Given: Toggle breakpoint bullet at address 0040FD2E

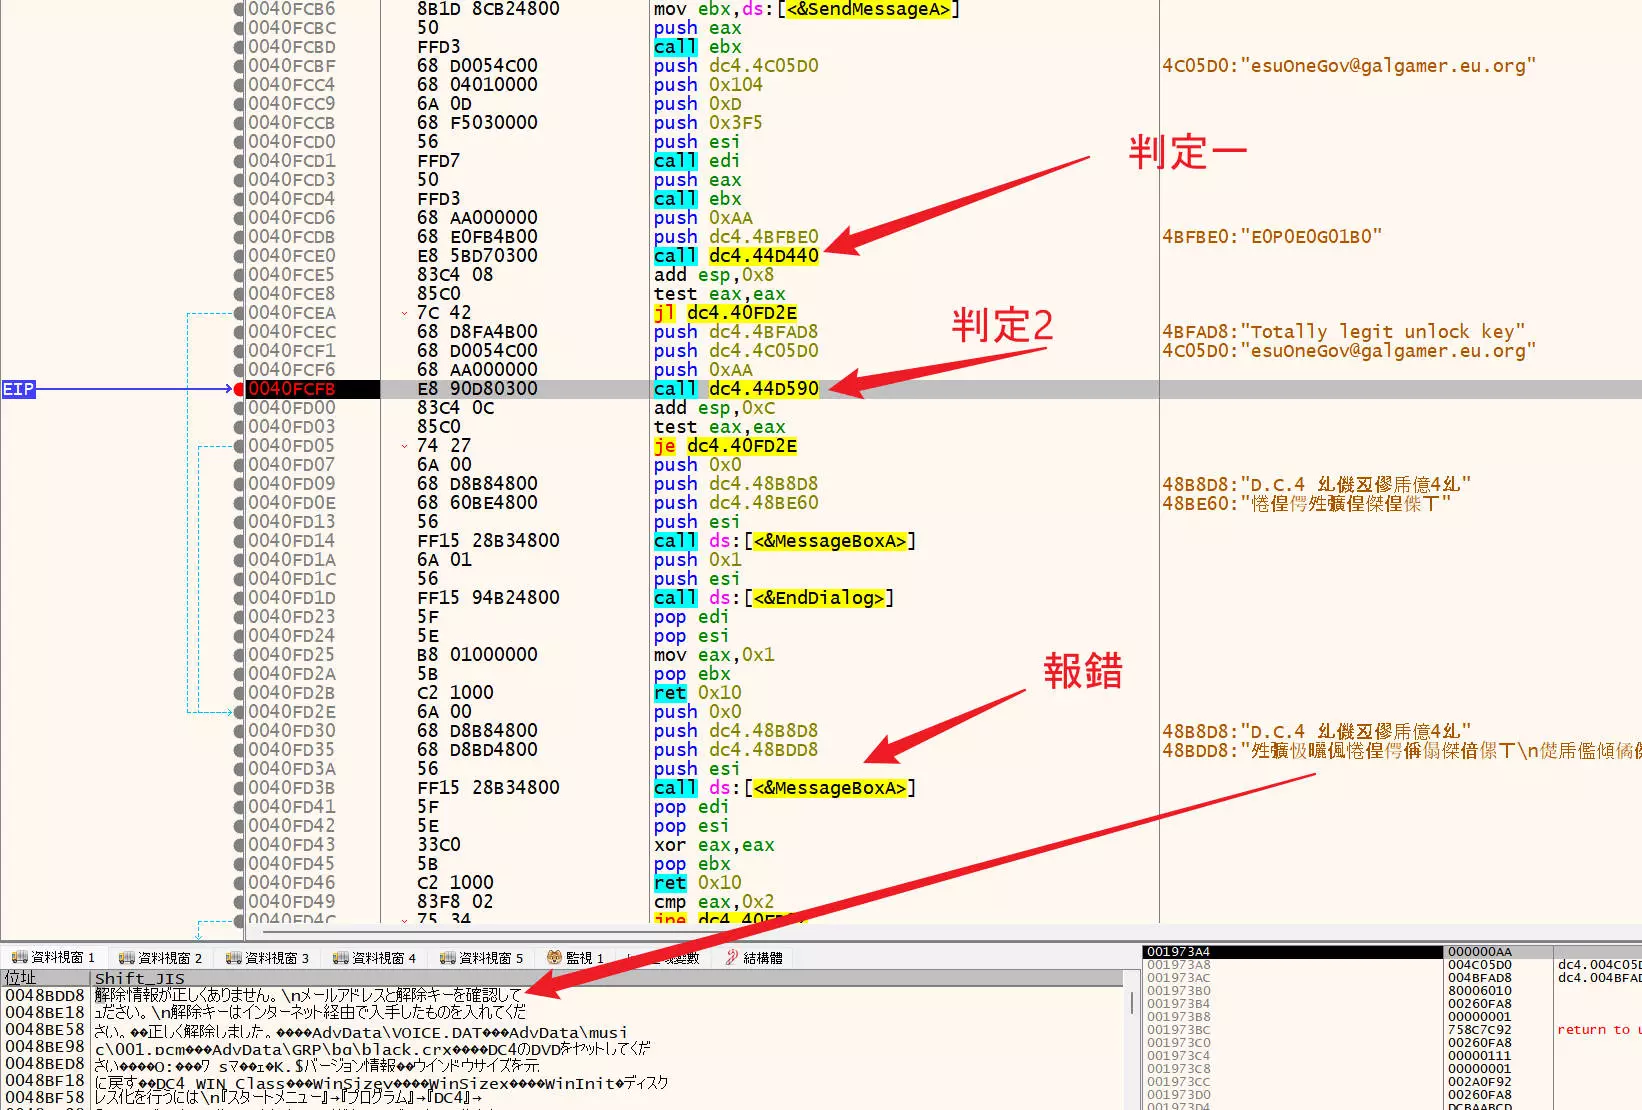Looking at the screenshot, I should 239,712.
